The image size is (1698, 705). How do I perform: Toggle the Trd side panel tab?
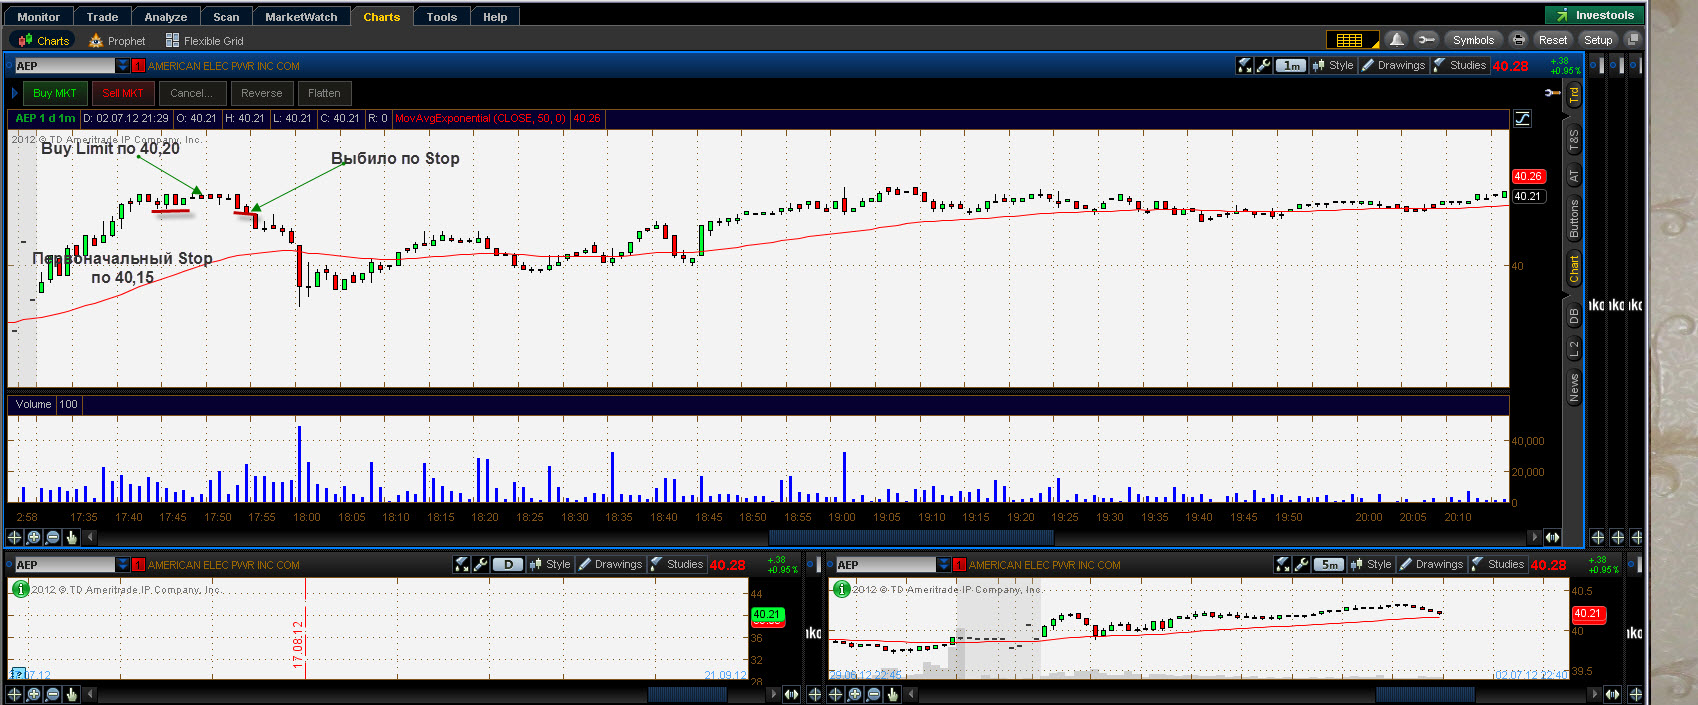pyautogui.click(x=1573, y=95)
